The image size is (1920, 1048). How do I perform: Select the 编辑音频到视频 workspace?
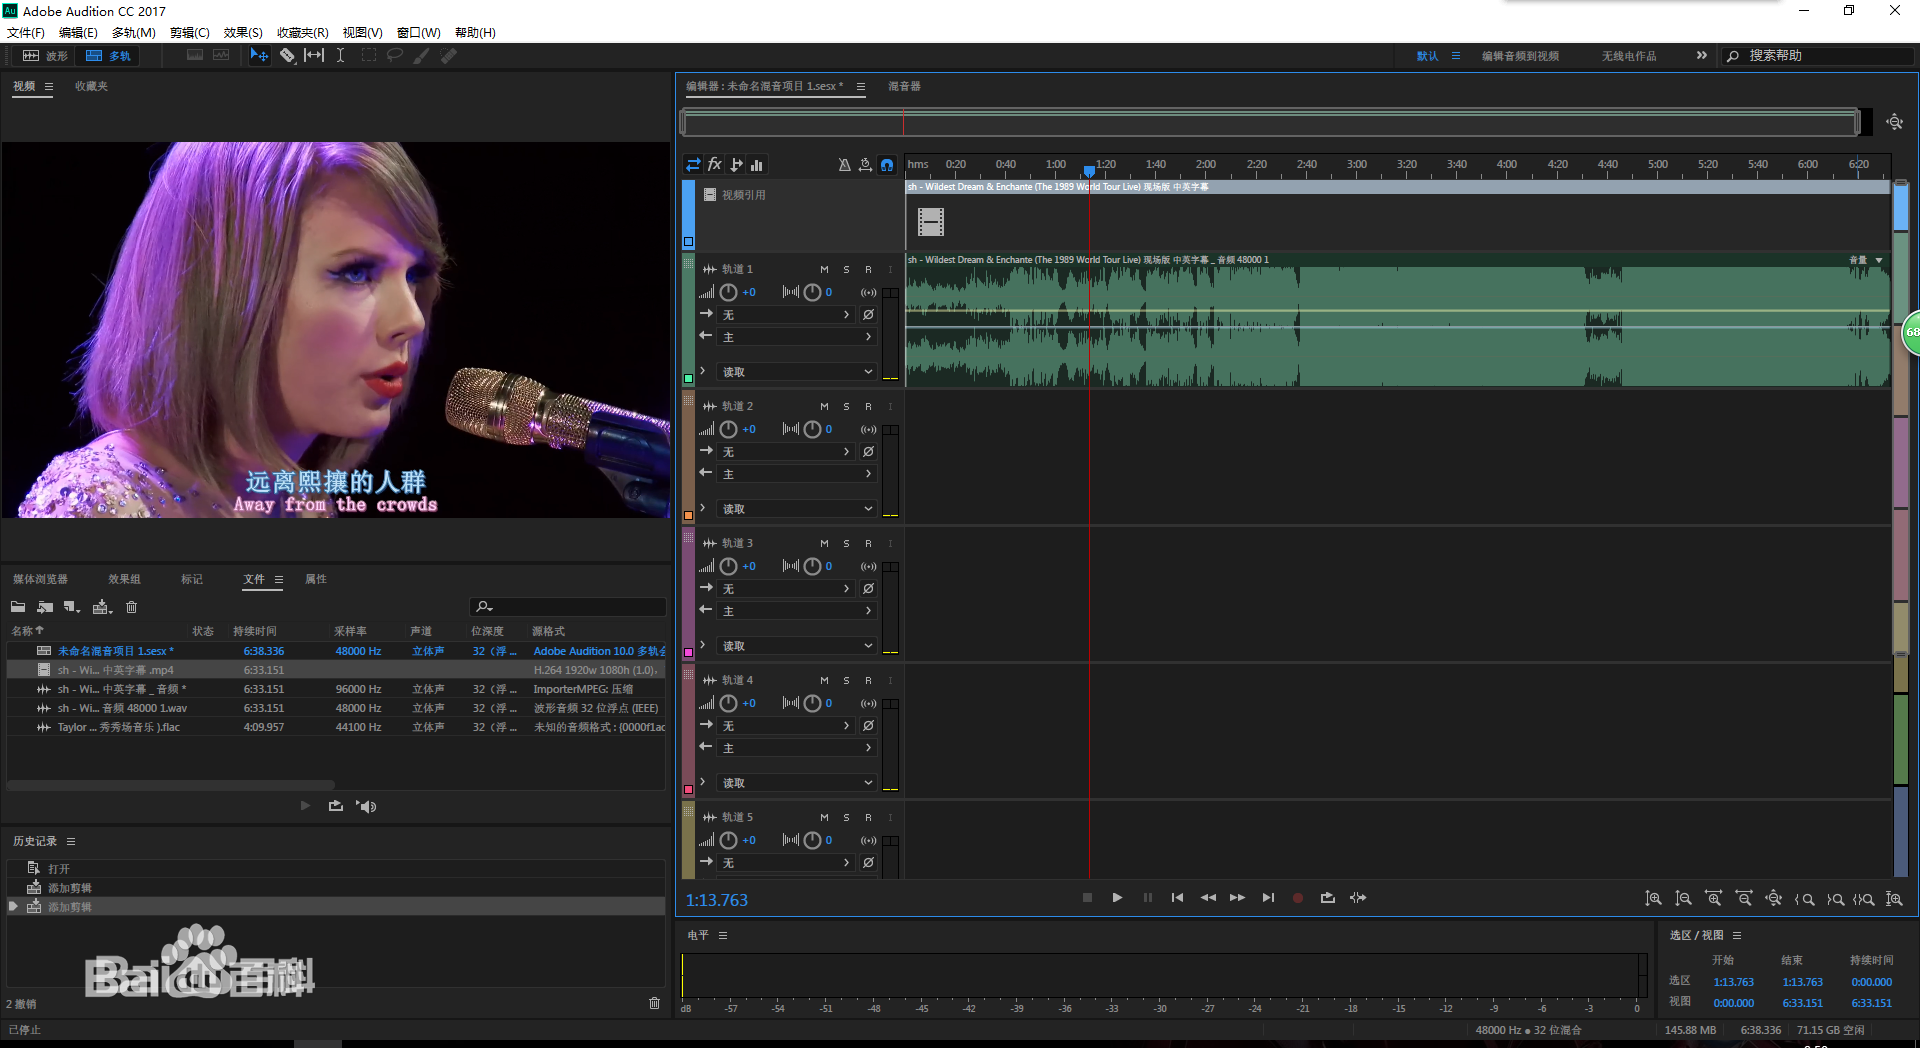point(1520,56)
